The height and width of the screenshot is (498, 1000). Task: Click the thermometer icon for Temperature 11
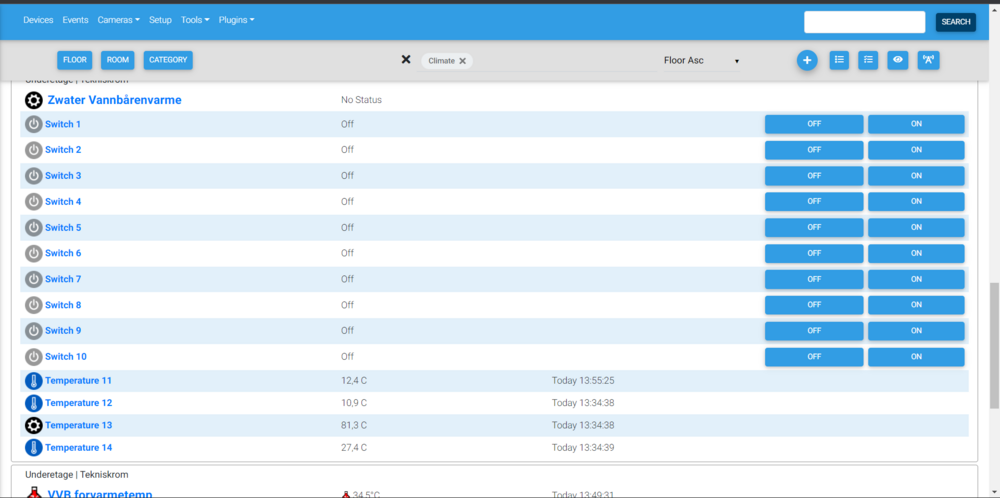tap(34, 381)
